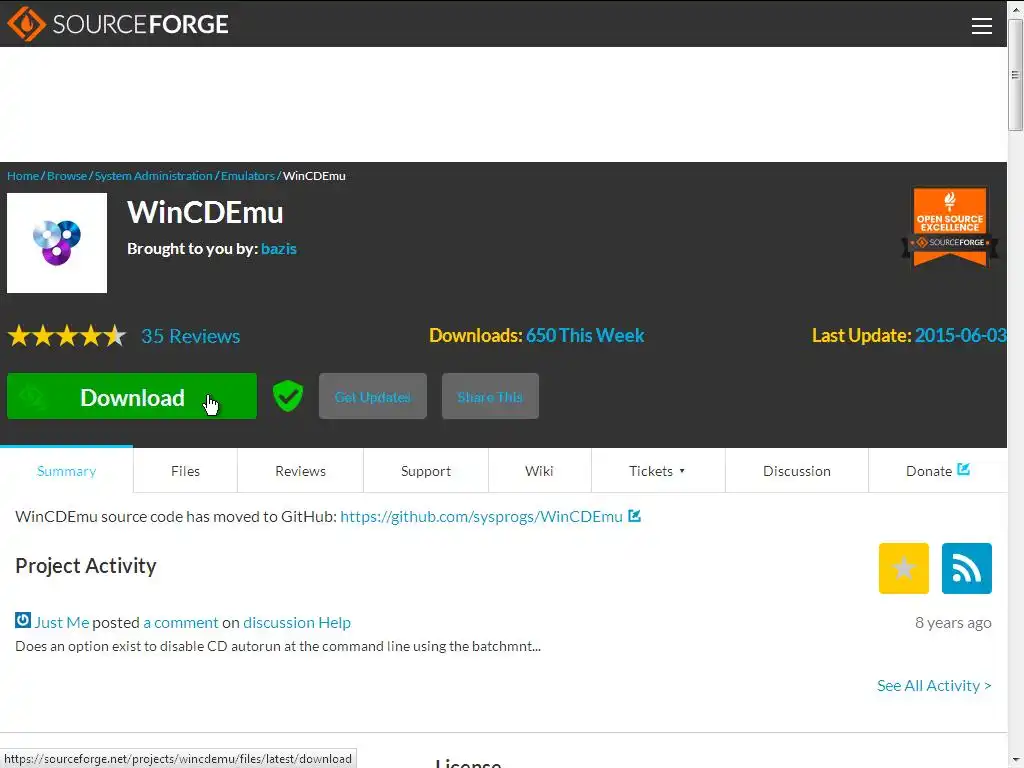
Task: Click the Home breadcrumb link
Action: tap(23, 176)
